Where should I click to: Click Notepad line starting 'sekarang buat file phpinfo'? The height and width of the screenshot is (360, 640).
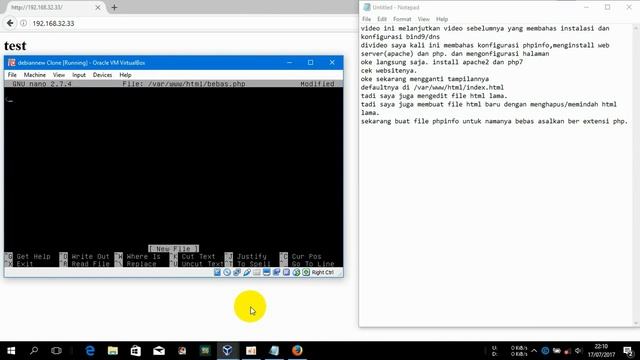point(494,121)
